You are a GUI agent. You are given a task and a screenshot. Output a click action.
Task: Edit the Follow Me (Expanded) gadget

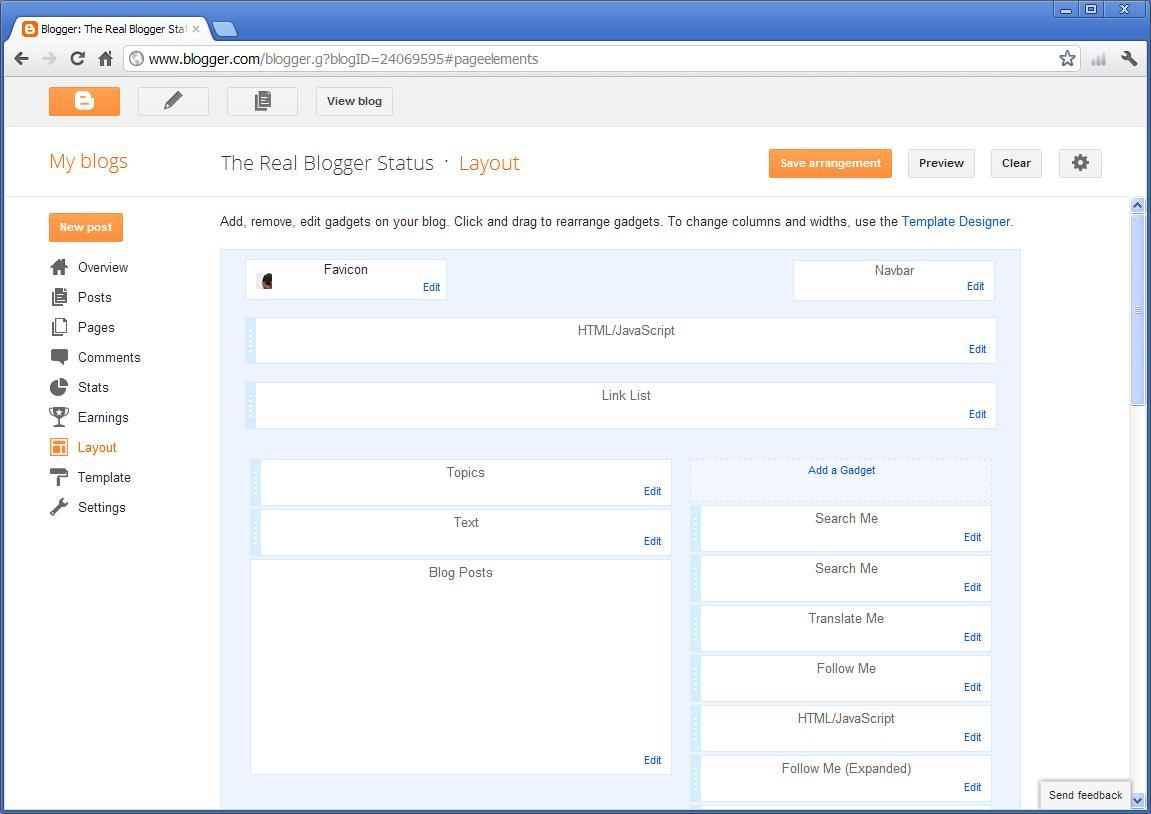tap(973, 788)
